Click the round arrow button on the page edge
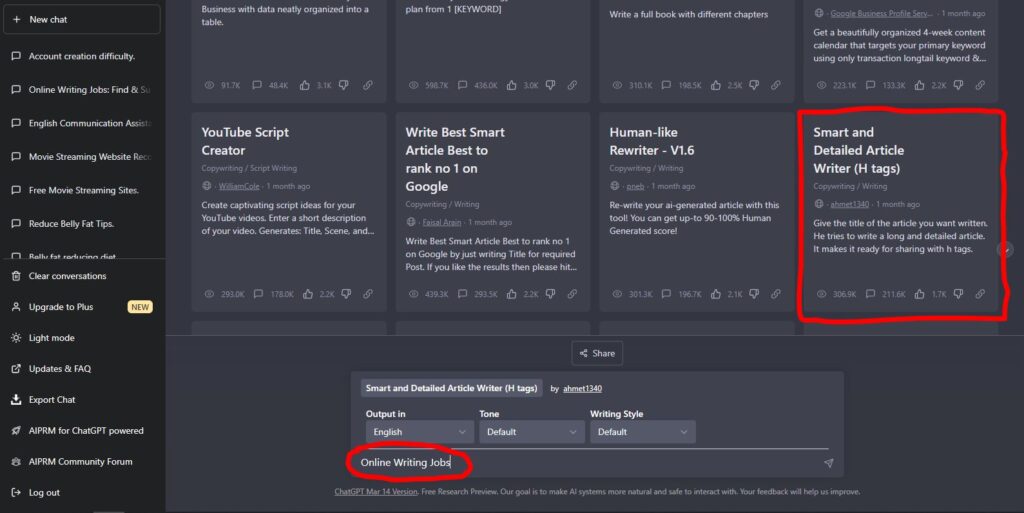The image size is (1024, 513). pos(1006,249)
